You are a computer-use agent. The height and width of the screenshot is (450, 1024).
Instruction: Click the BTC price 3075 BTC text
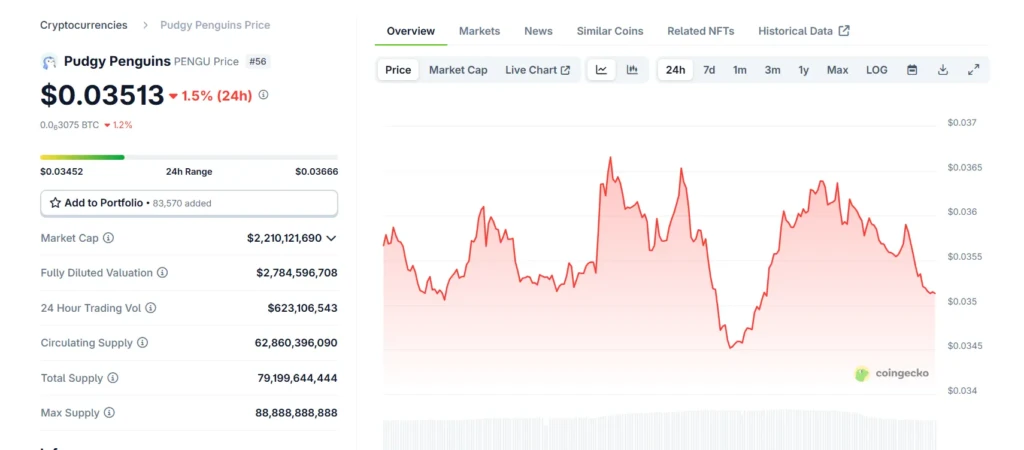[x=69, y=125]
